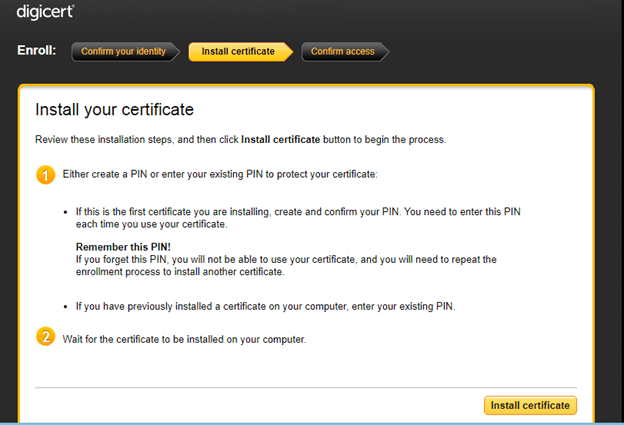Viewport: 624px width, 425px height.
Task: Select the highlighted Install certificate step
Action: coord(238,51)
